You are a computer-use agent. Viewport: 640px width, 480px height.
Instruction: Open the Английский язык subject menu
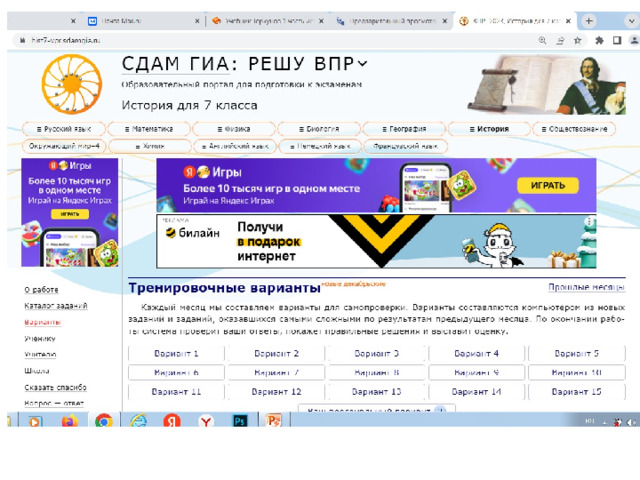pos(236,146)
